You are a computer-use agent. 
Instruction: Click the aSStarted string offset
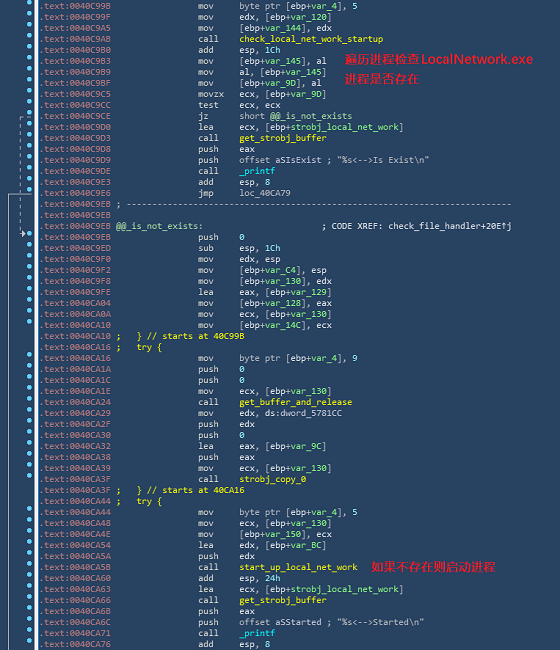click(x=298, y=622)
